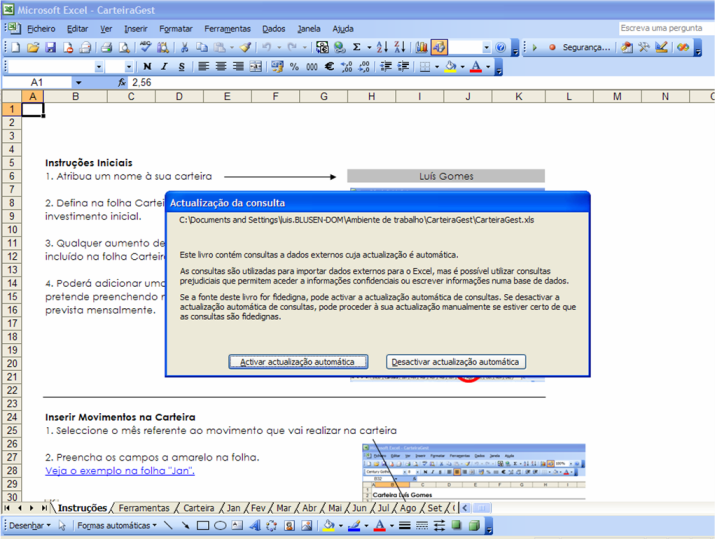
Task: Switch to the Carteira sheet tab
Action: [199, 508]
